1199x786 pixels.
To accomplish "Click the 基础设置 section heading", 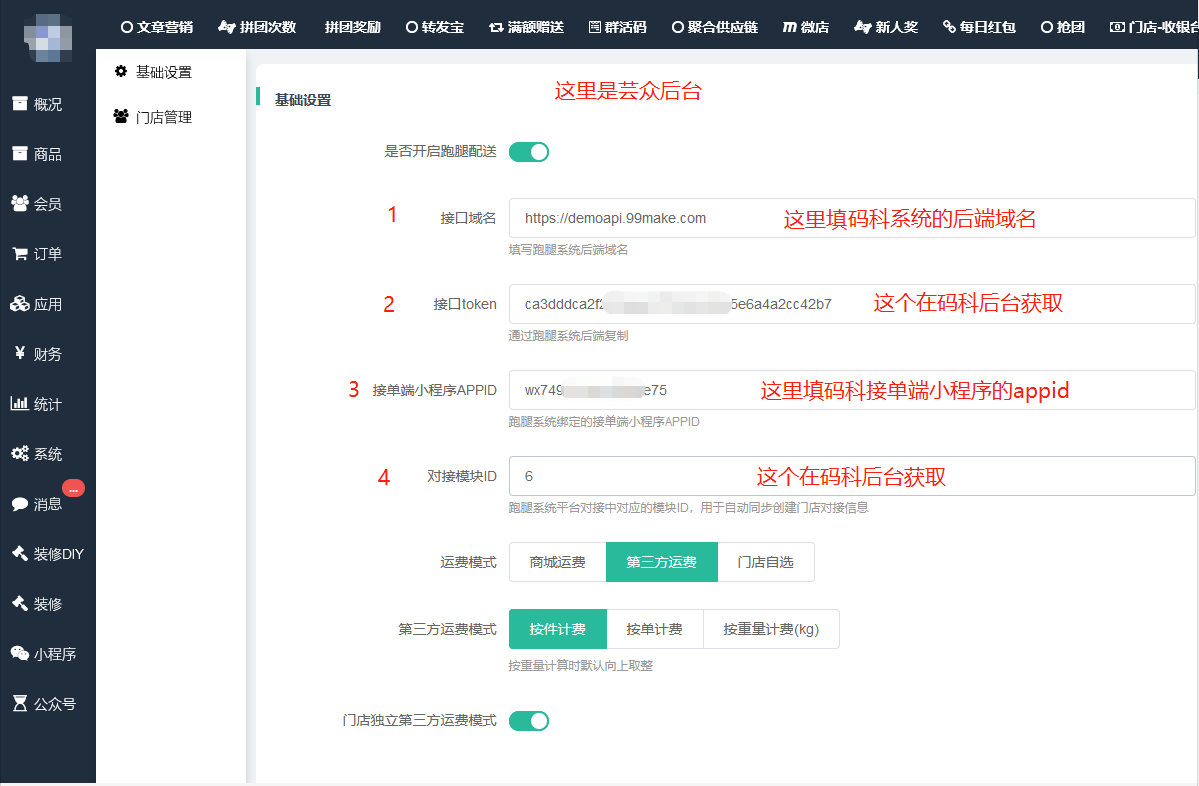I will tap(303, 100).
